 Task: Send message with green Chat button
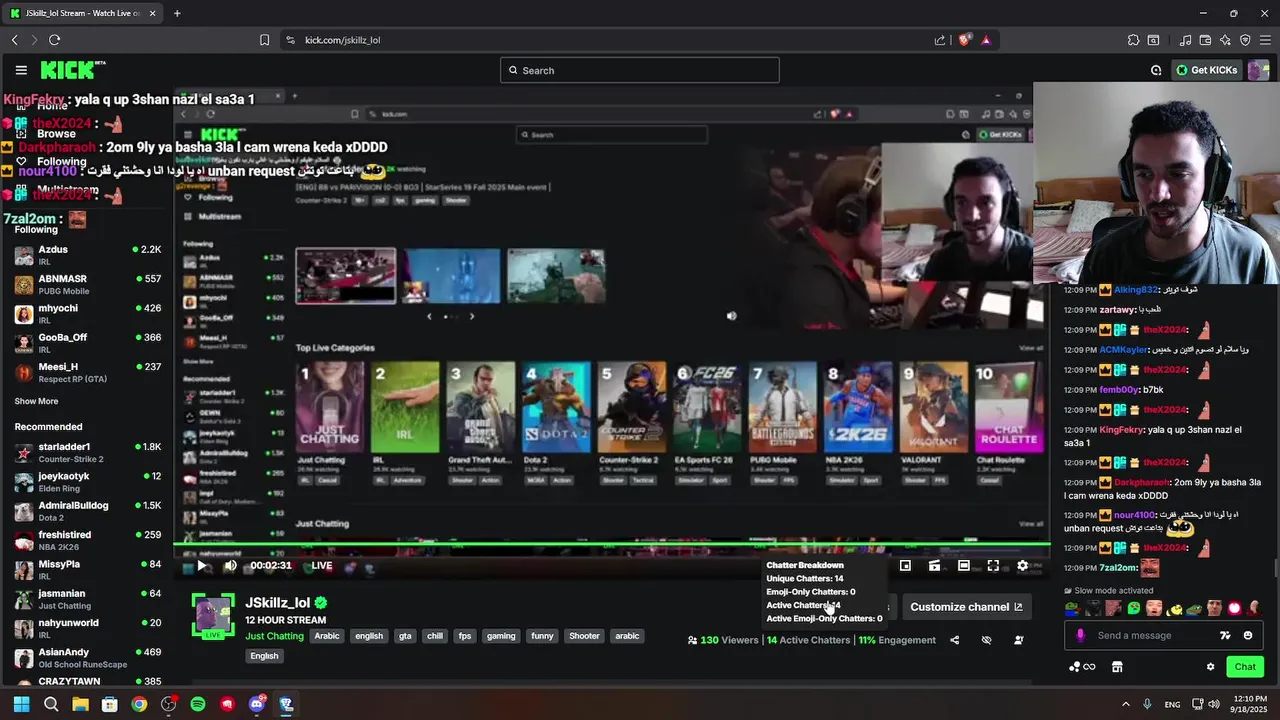[x=1245, y=667]
